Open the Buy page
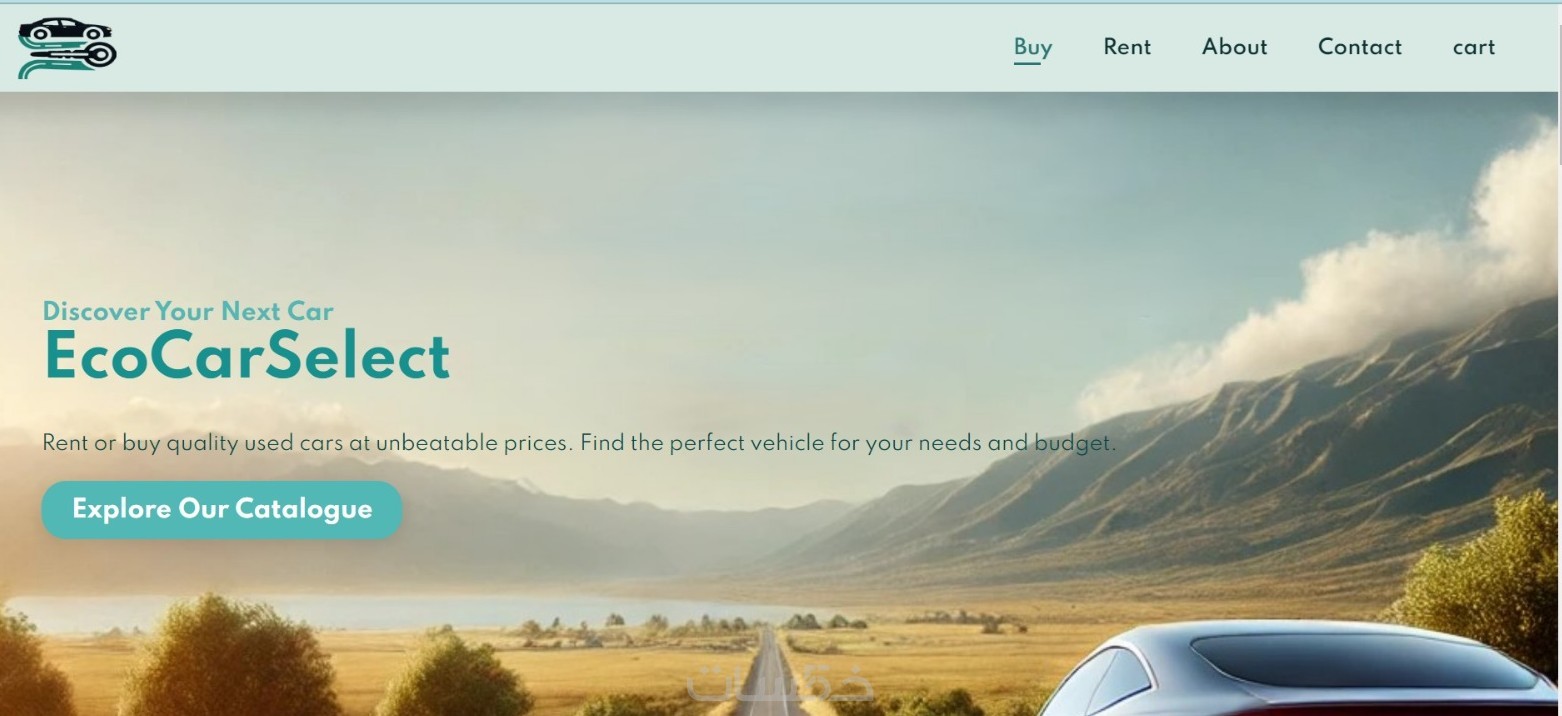This screenshot has width=1562, height=716. [1033, 47]
